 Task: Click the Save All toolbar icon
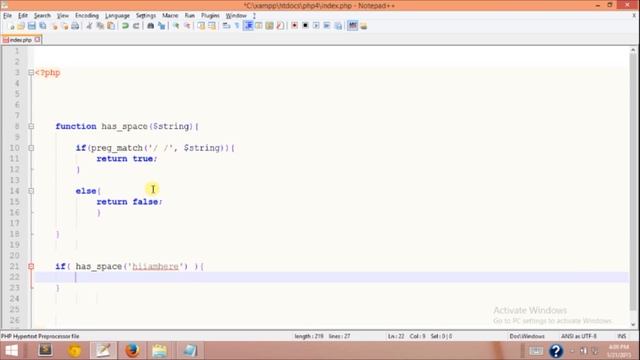click(x=42, y=26)
